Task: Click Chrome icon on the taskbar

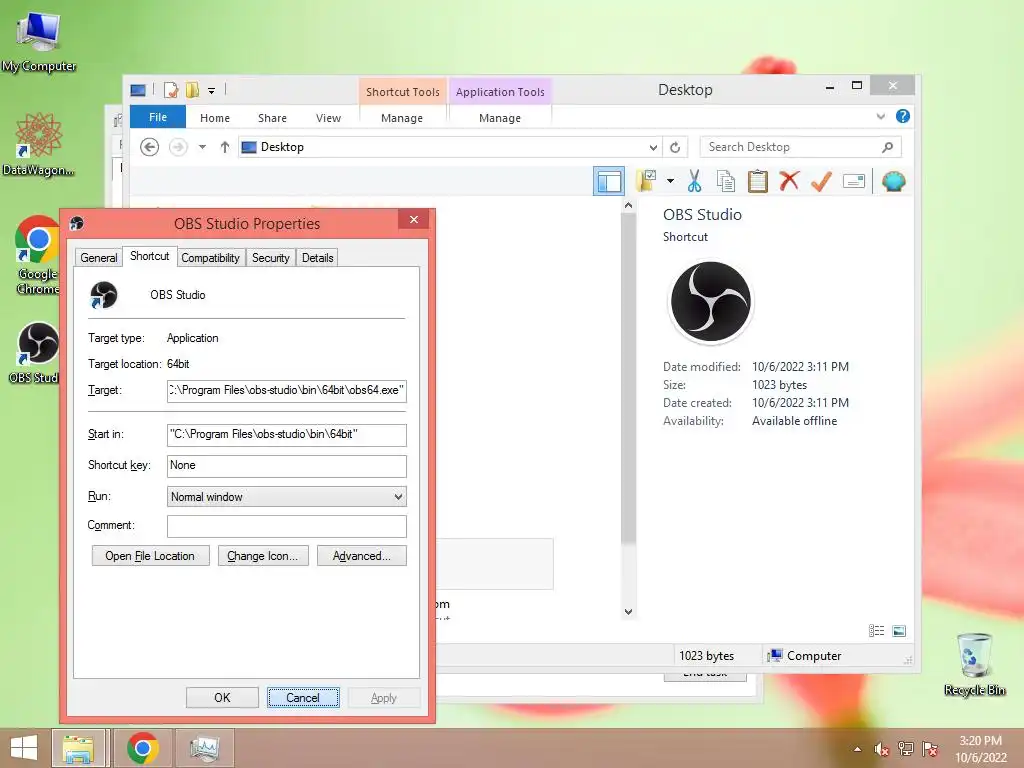Action: tap(143, 748)
